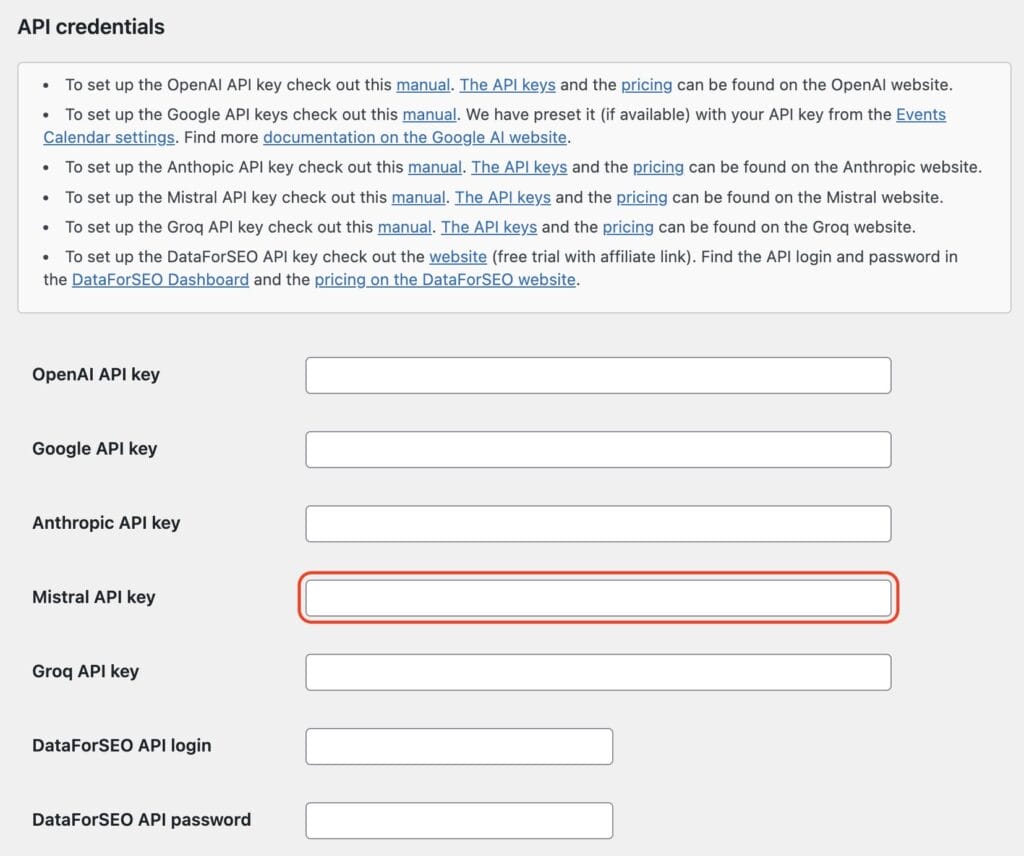Open the Anthropic pricing link
1024x856 pixels.
(x=659, y=167)
